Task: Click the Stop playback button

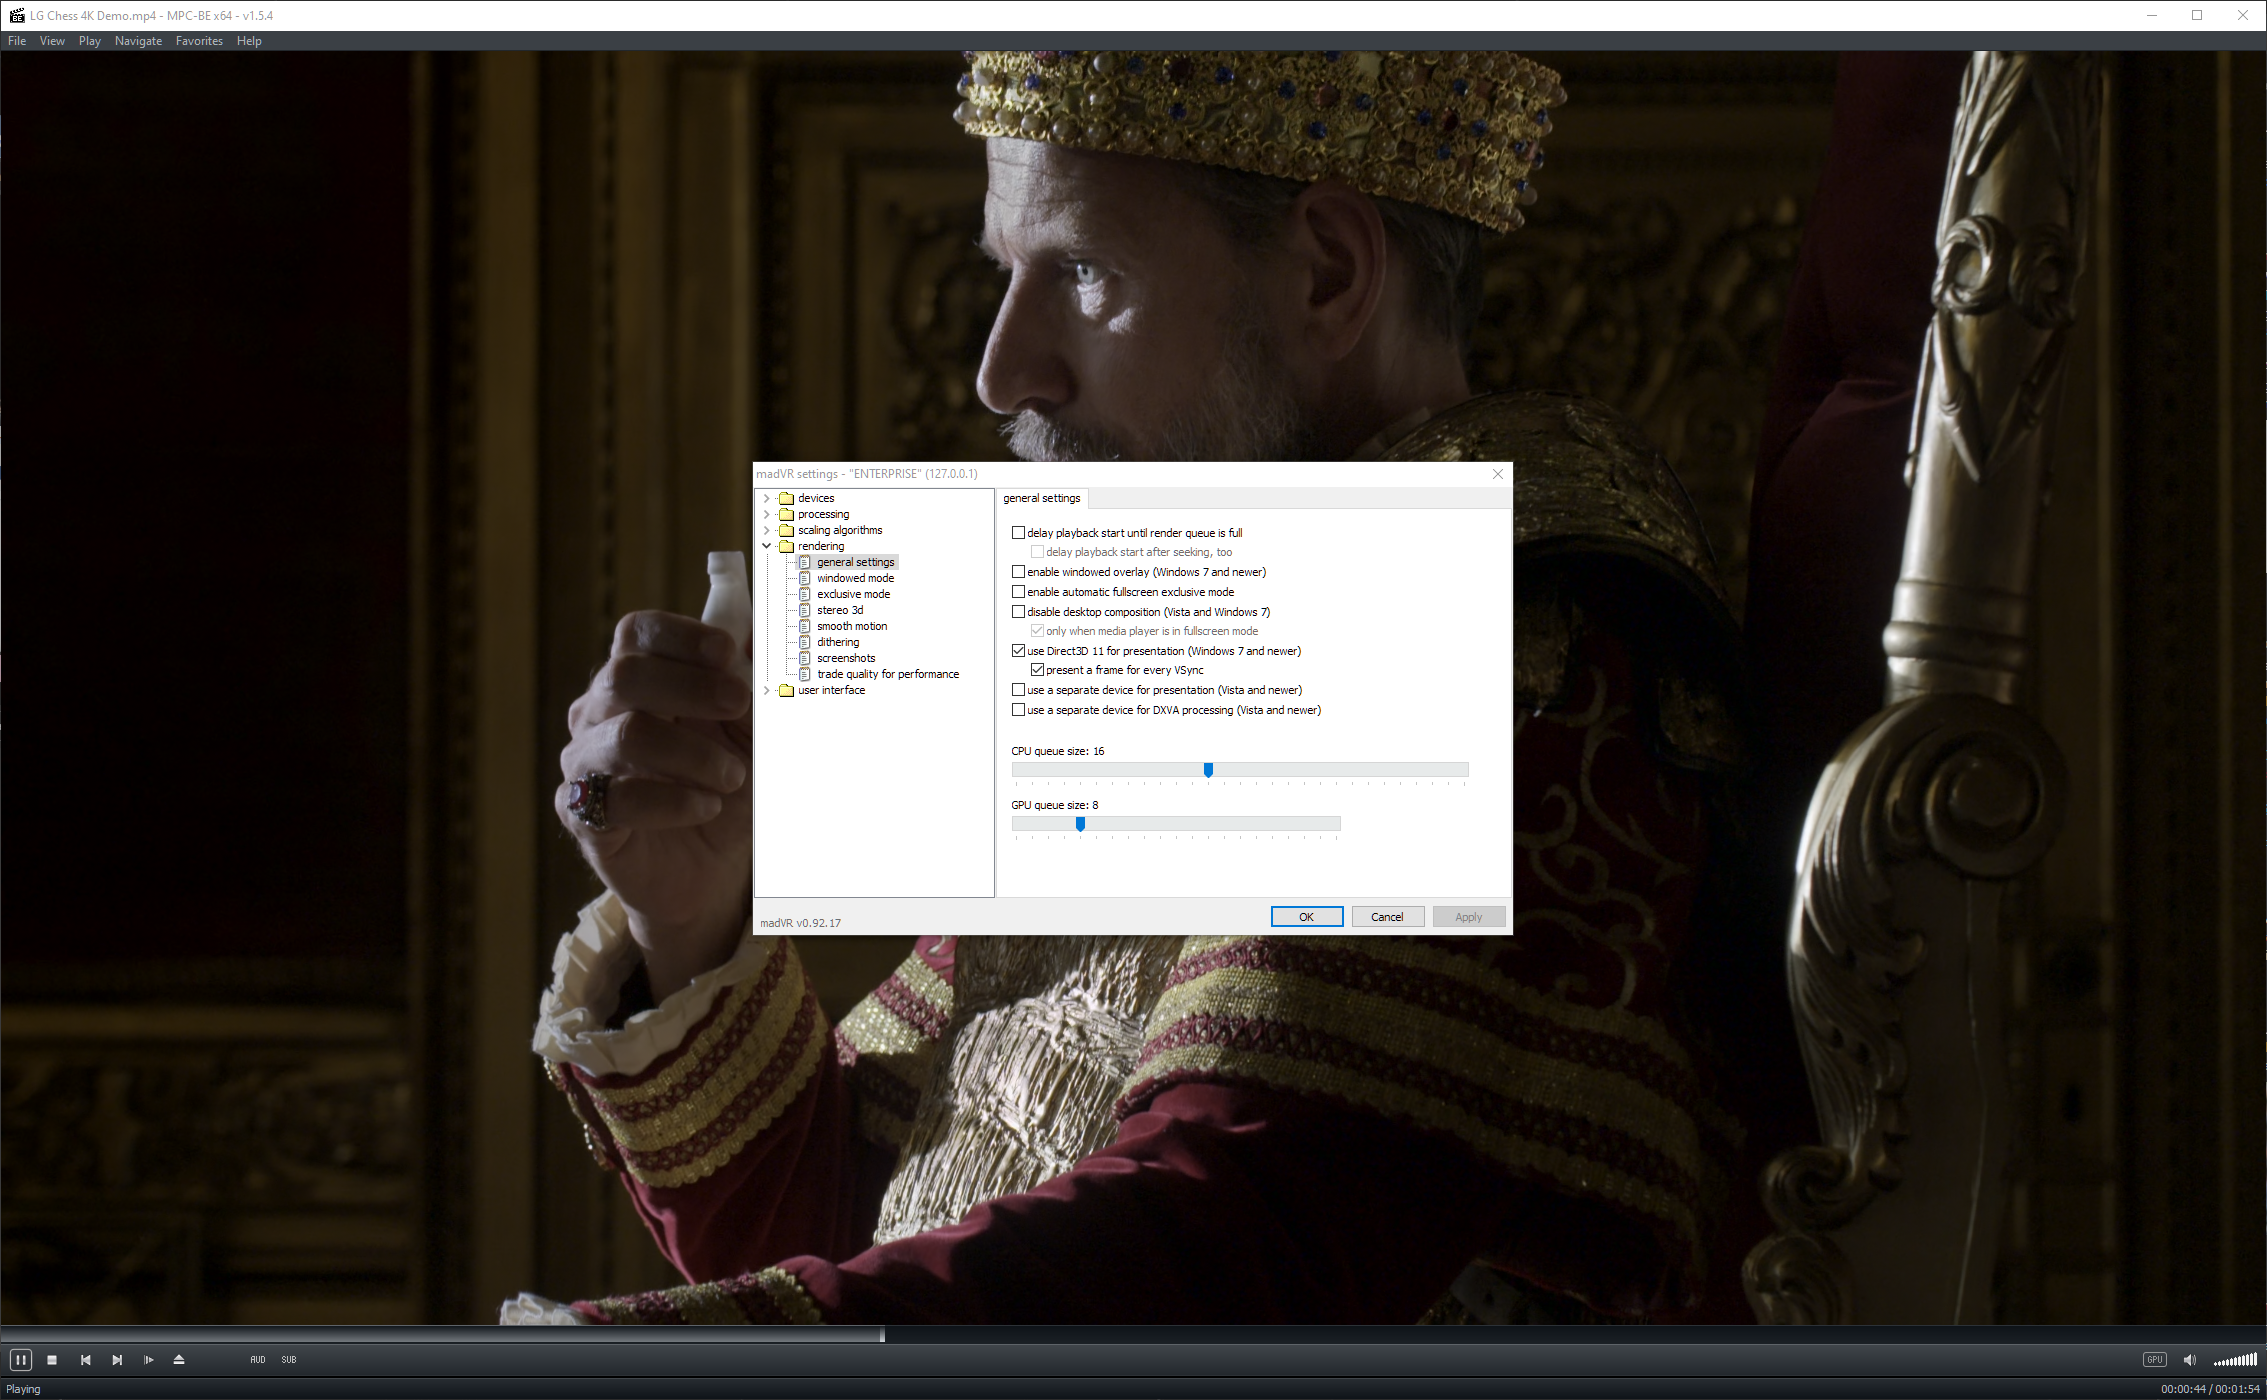Action: click(52, 1360)
